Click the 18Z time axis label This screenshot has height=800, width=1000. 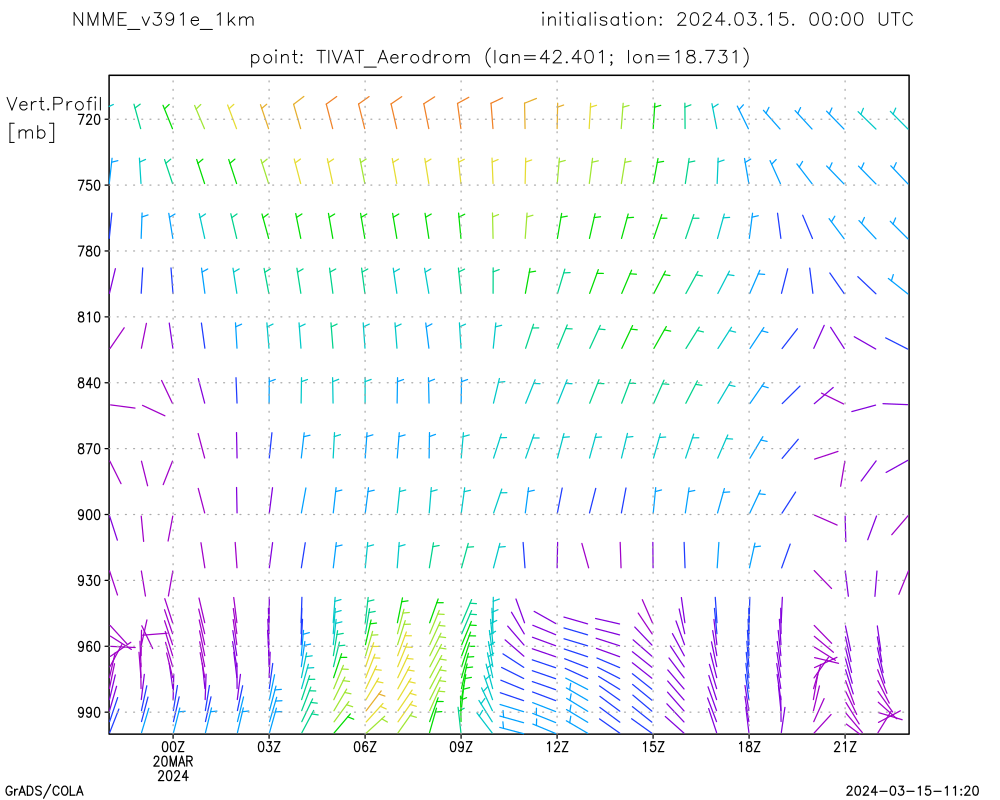(749, 747)
